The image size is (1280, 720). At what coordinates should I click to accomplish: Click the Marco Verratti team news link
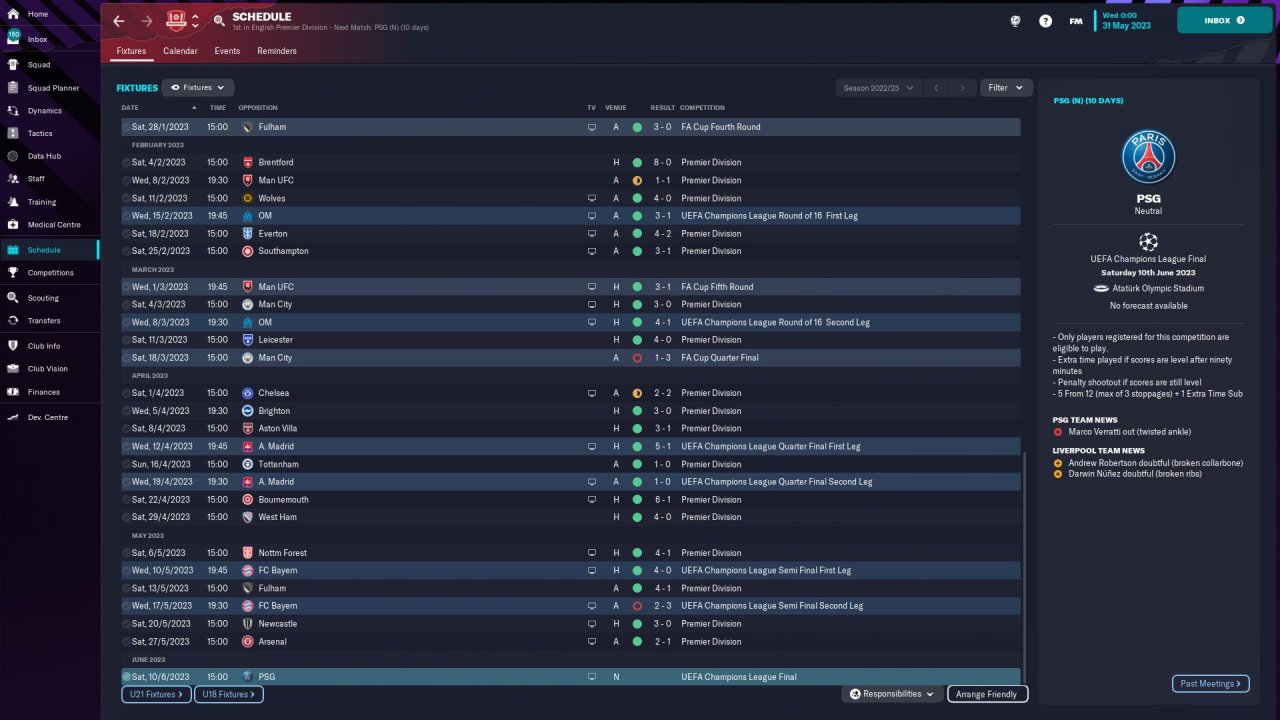(1130, 432)
